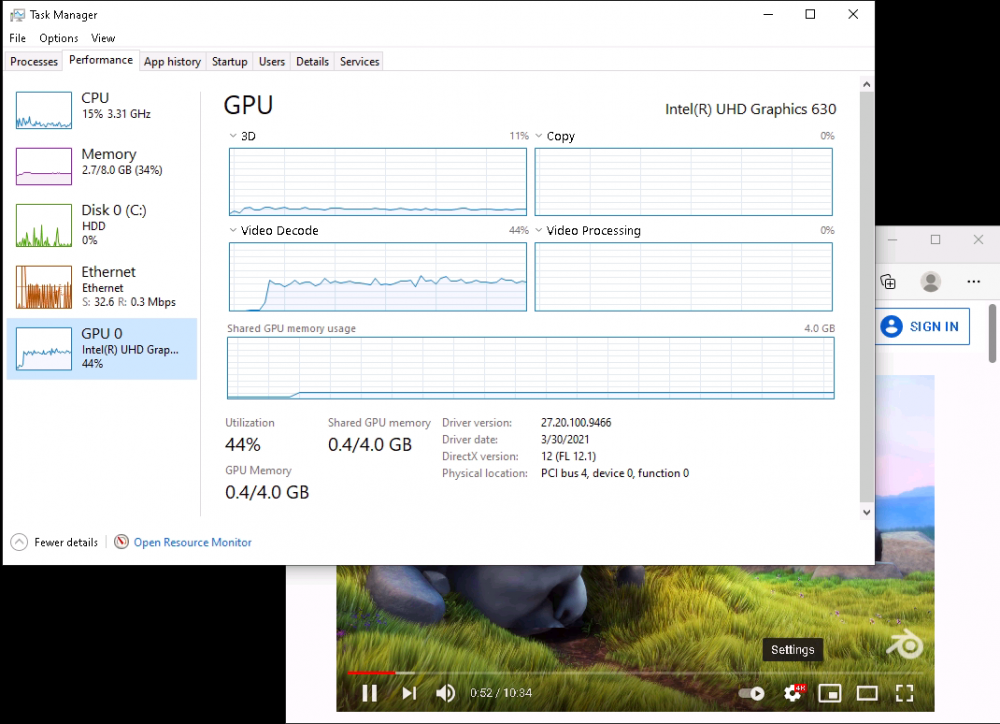Click the Video Processing usage graph
This screenshot has height=724, width=1000.
click(x=684, y=277)
